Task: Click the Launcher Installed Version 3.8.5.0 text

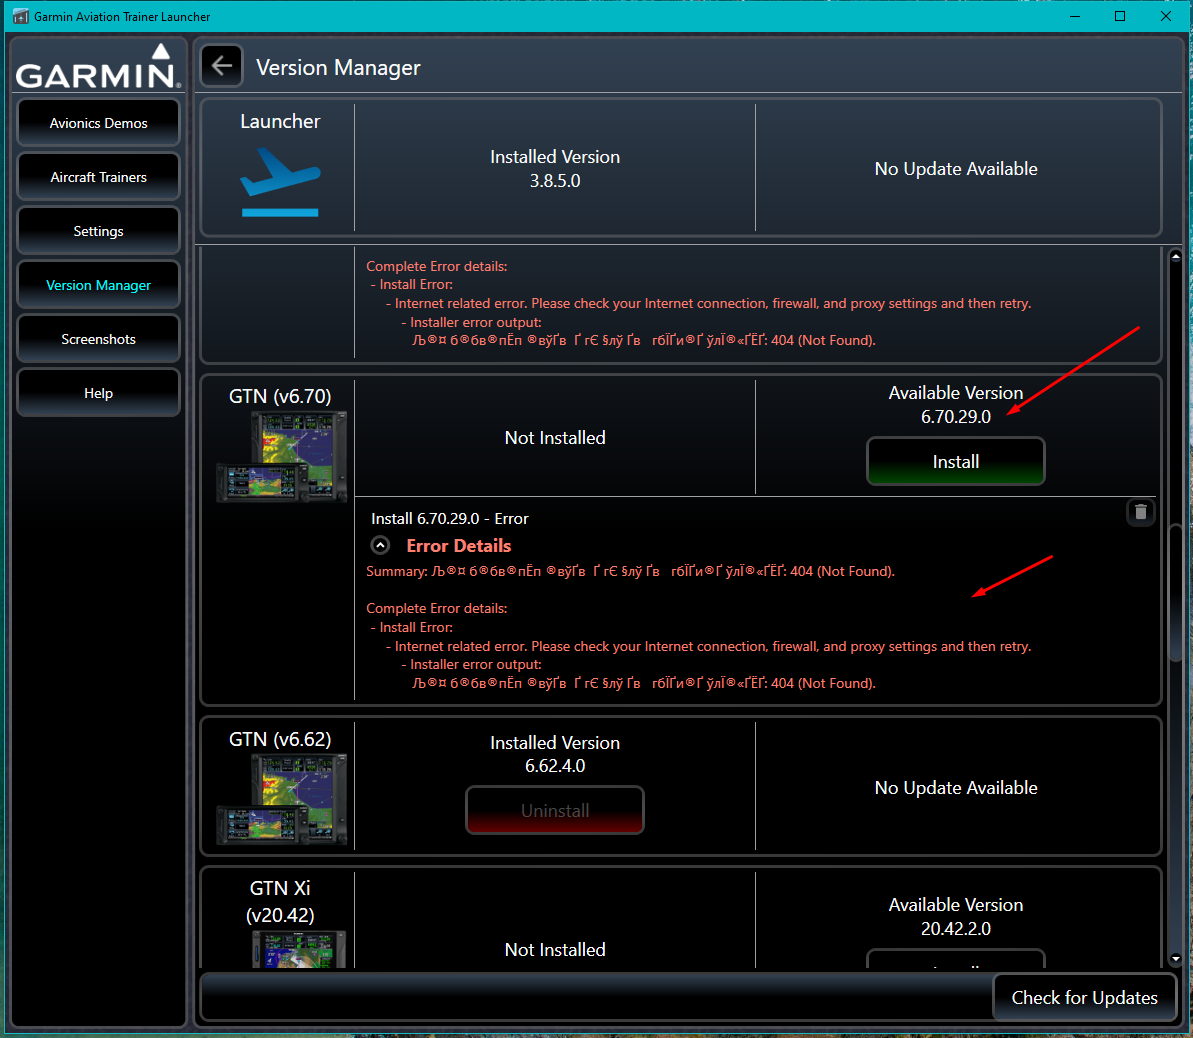Action: click(x=555, y=168)
